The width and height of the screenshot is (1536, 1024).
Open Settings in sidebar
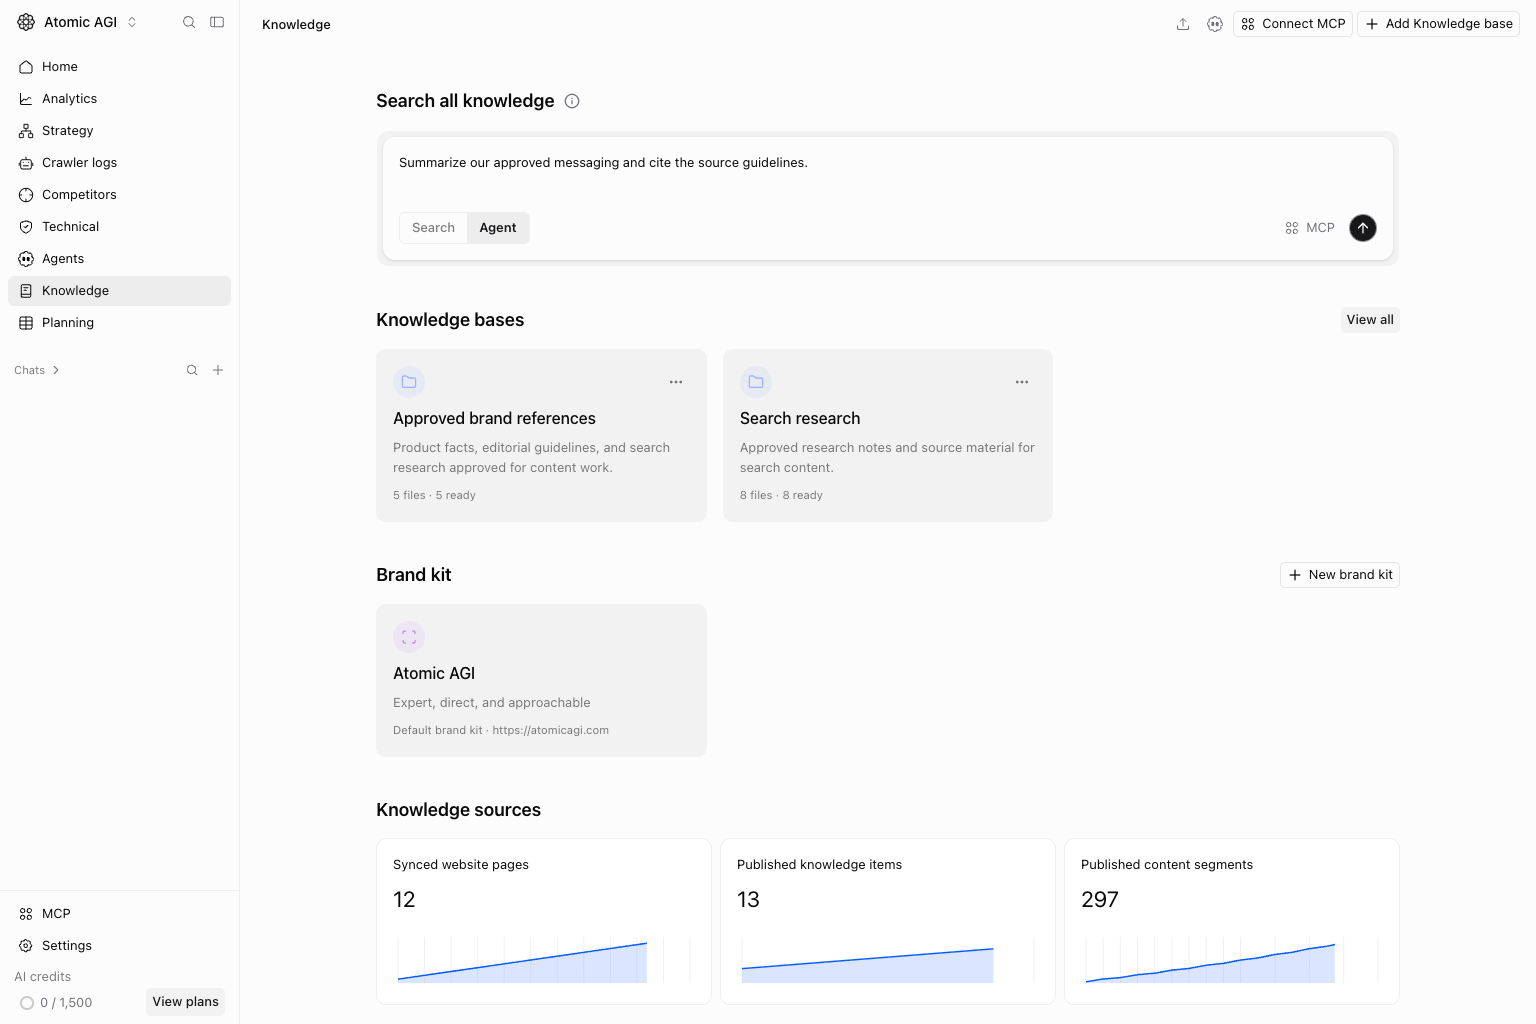coord(119,946)
